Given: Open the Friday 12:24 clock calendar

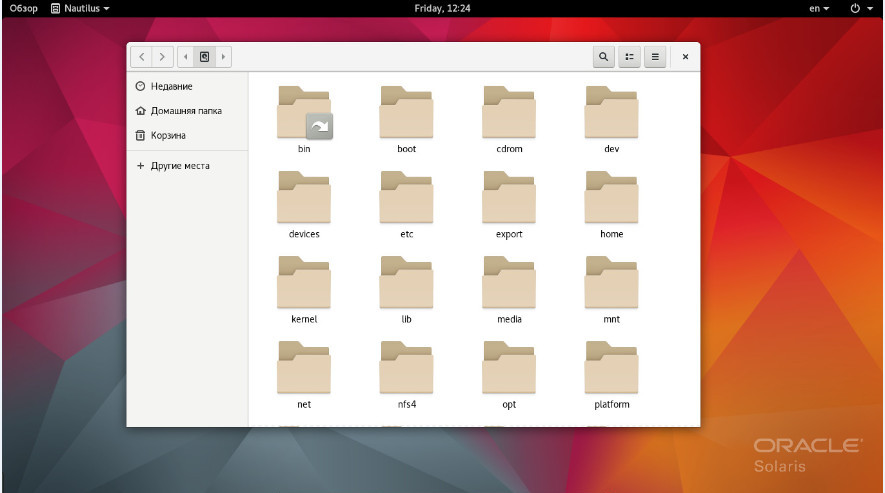Looking at the screenshot, I should coord(442,8).
